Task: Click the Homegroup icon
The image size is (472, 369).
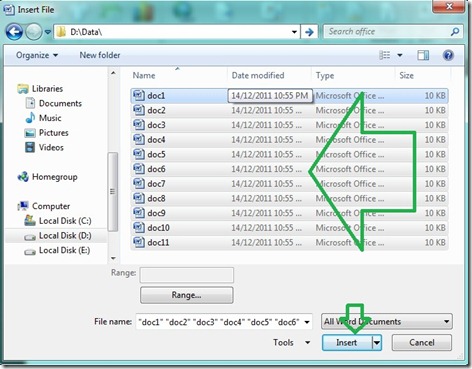Action: coord(23,177)
